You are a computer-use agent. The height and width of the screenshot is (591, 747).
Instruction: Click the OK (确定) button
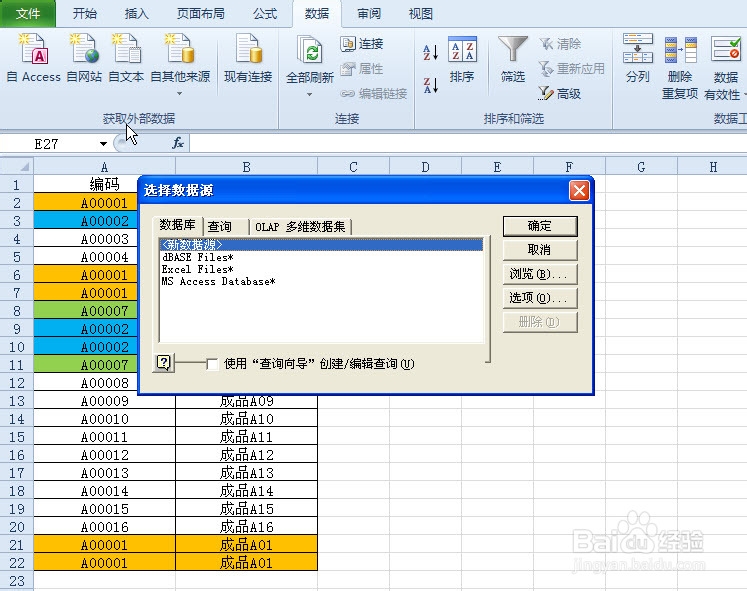tap(540, 226)
